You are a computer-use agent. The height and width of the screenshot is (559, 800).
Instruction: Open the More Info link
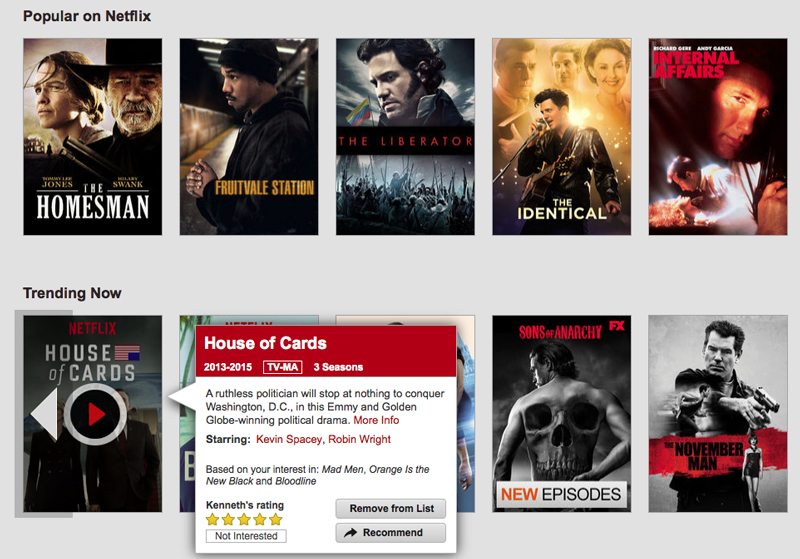[x=377, y=420]
